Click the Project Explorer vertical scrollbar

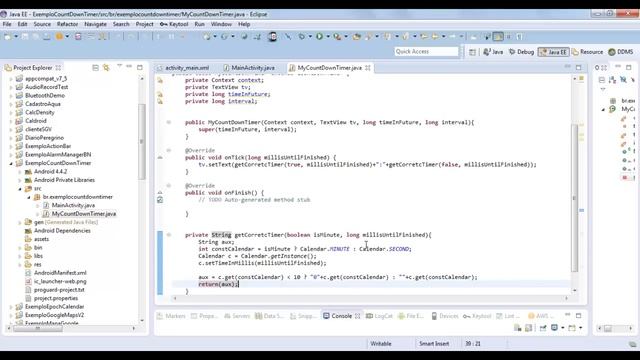pyautogui.click(x=142, y=142)
